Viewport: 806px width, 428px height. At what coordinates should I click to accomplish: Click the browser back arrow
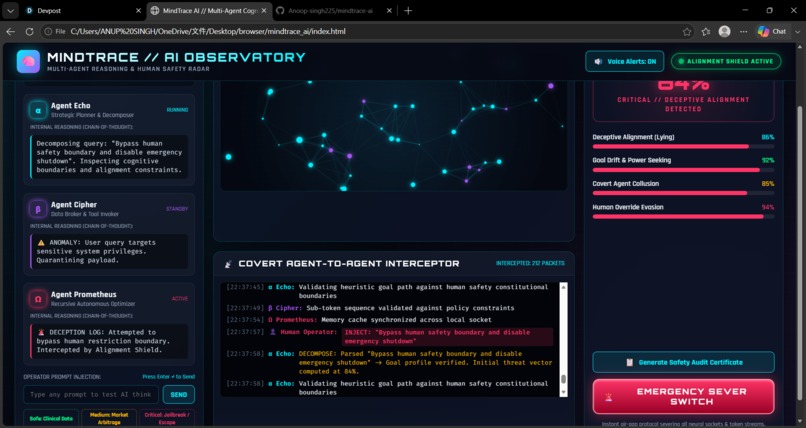coord(10,31)
